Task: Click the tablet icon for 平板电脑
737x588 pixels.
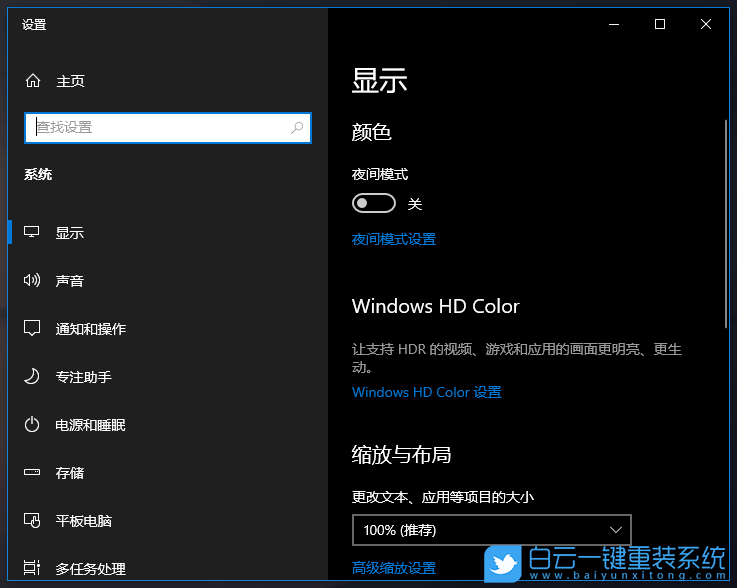Action: point(32,520)
